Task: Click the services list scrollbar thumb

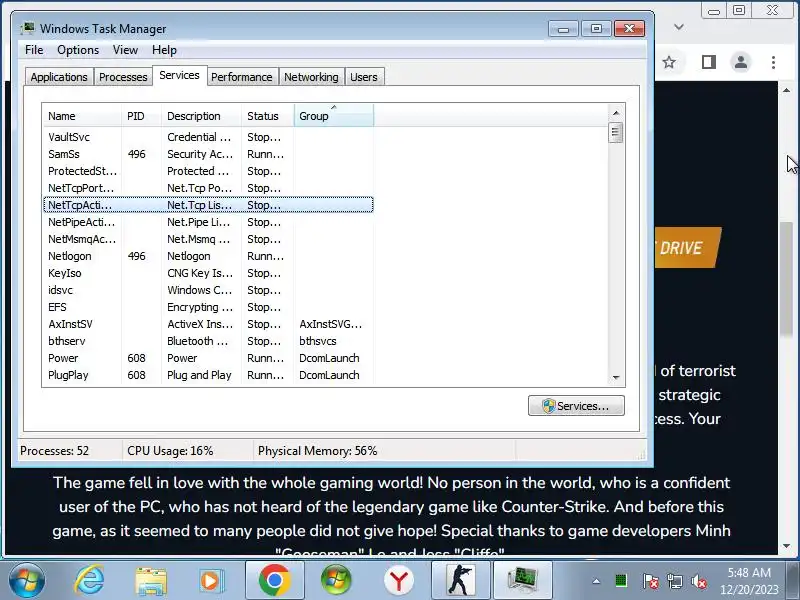Action: pyautogui.click(x=616, y=133)
